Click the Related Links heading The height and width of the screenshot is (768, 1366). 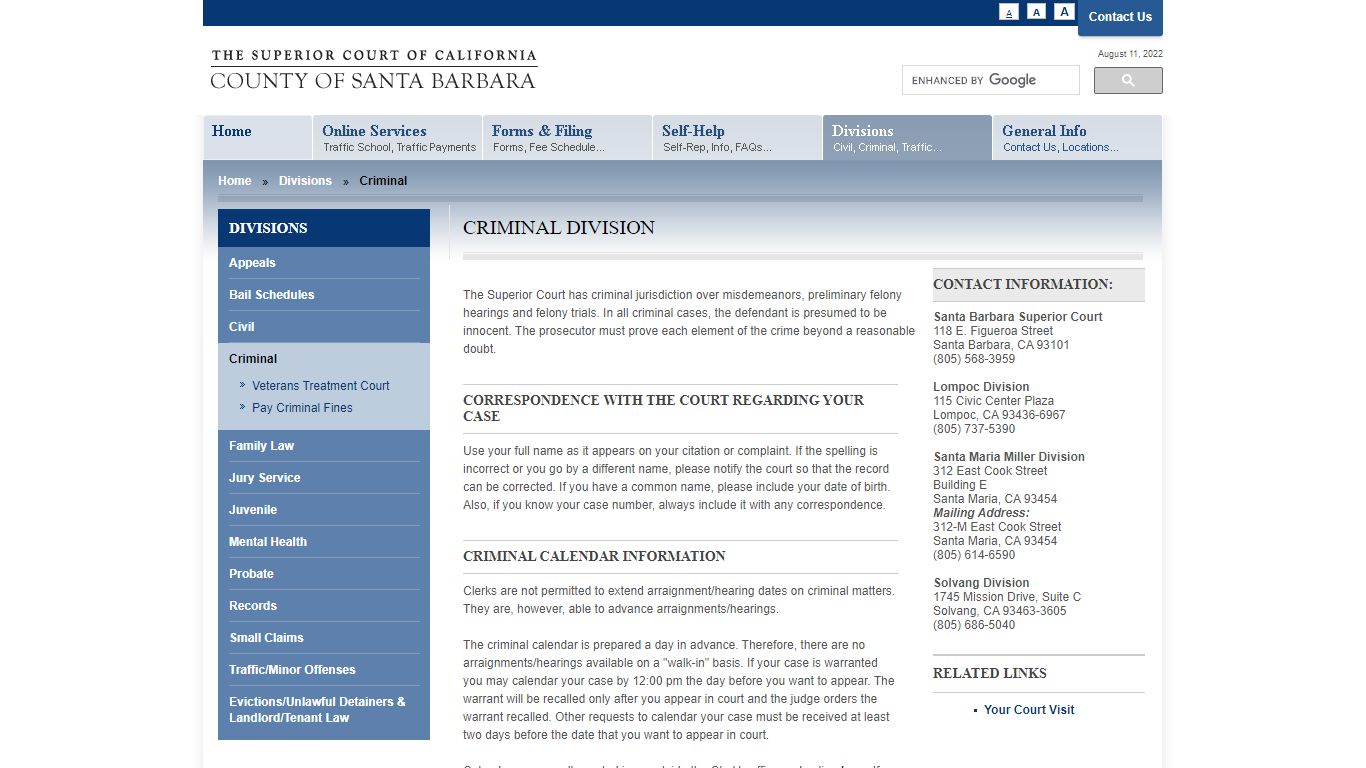pos(990,673)
